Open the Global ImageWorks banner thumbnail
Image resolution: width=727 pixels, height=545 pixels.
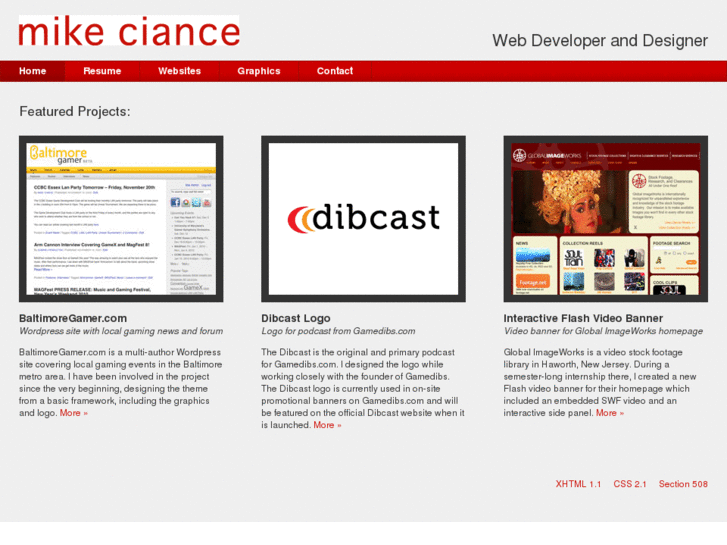click(x=606, y=219)
